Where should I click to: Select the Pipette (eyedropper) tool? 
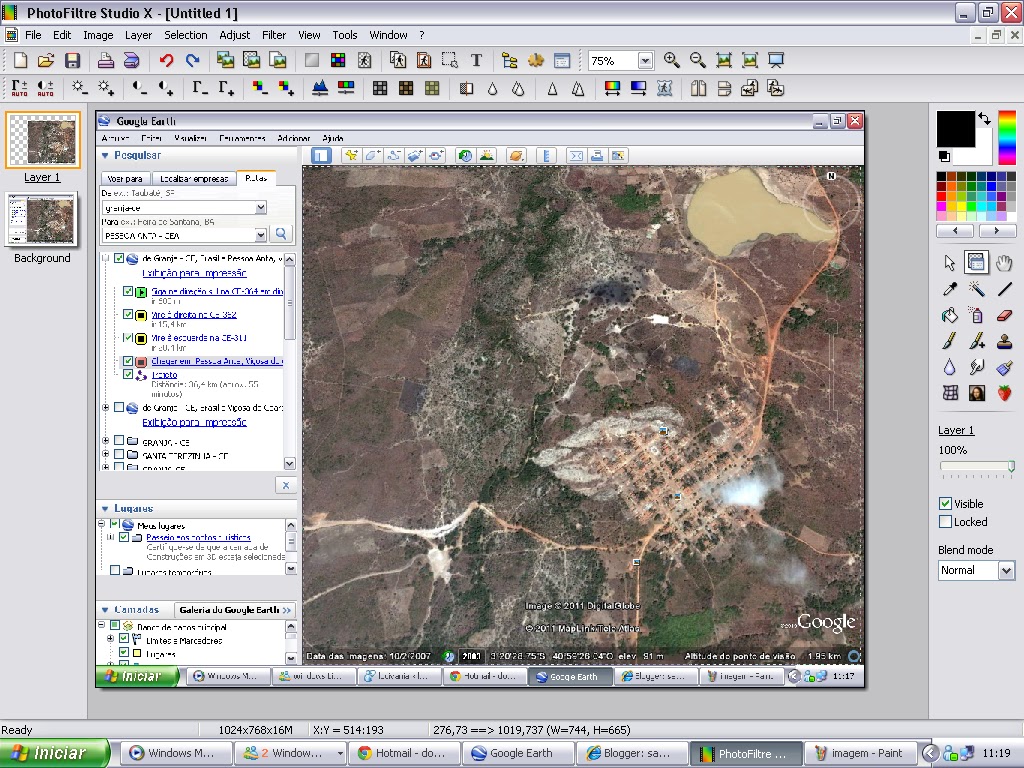950,289
